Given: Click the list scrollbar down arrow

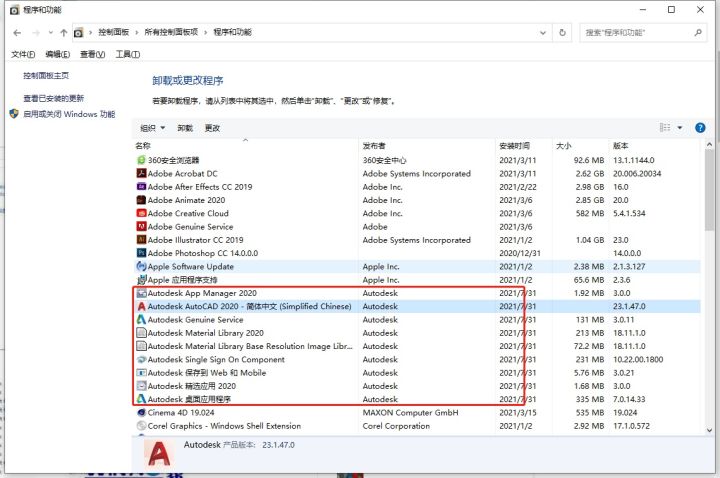Looking at the screenshot, I should point(709,430).
